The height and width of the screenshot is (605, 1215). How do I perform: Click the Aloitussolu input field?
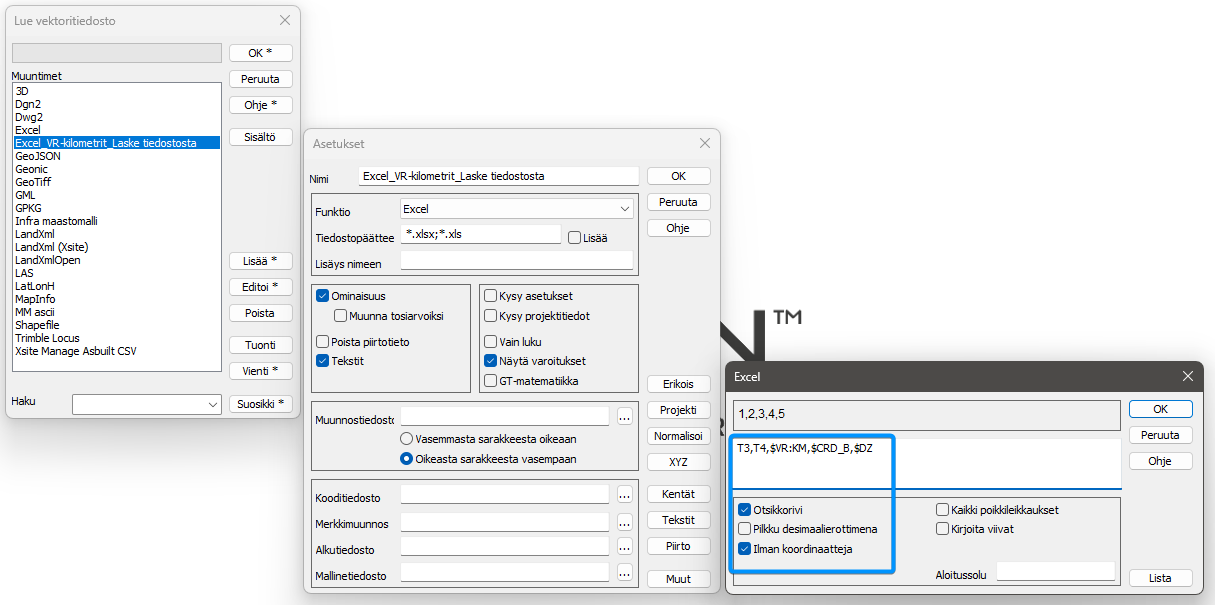(1055, 571)
